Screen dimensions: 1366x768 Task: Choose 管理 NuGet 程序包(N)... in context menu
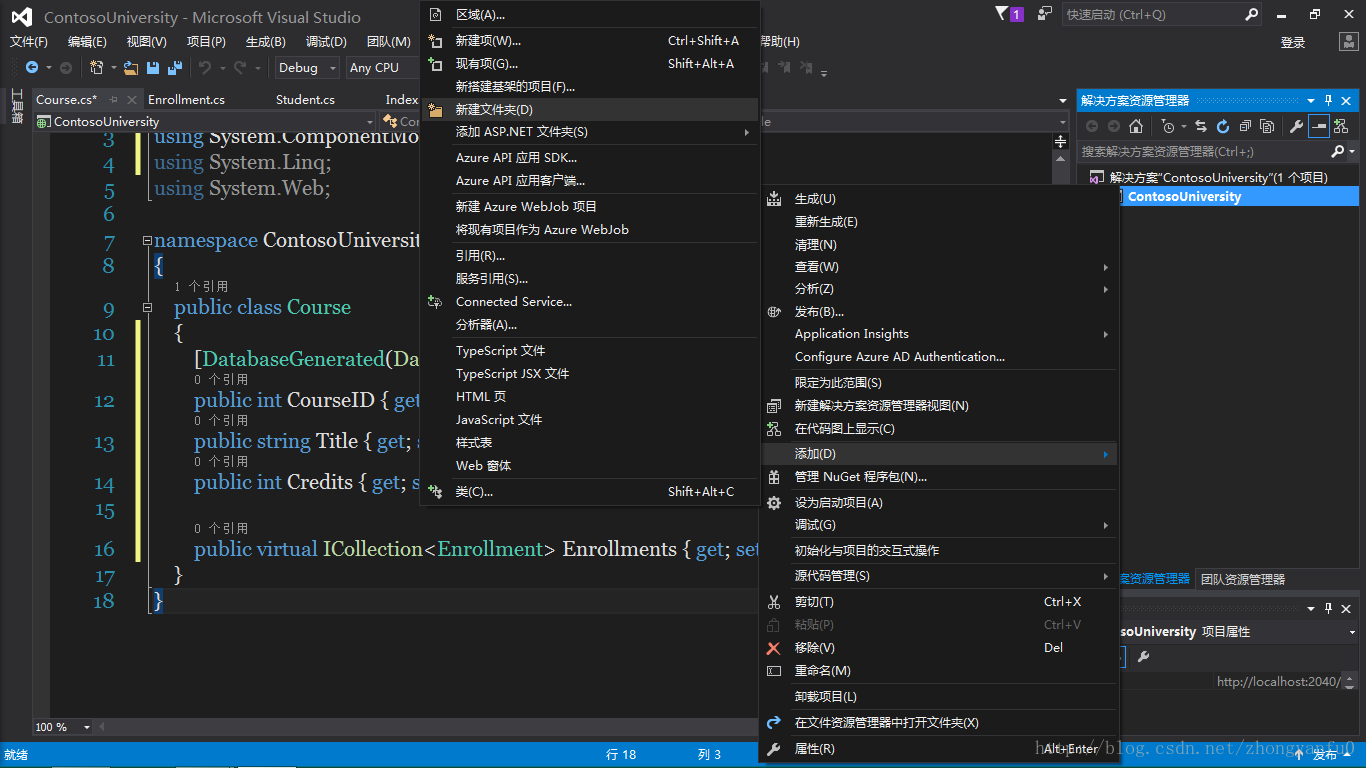pos(939,477)
